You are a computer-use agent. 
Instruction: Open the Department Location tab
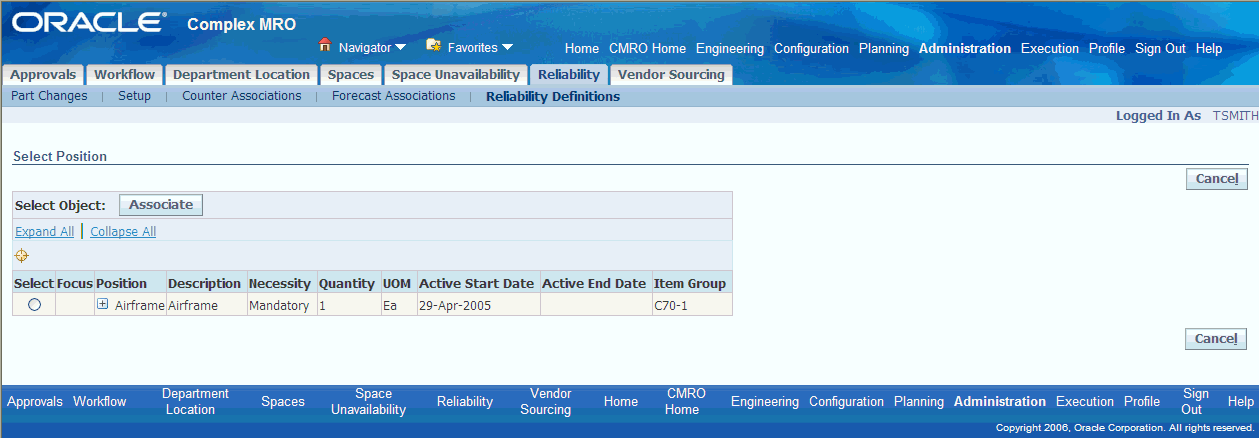point(241,75)
